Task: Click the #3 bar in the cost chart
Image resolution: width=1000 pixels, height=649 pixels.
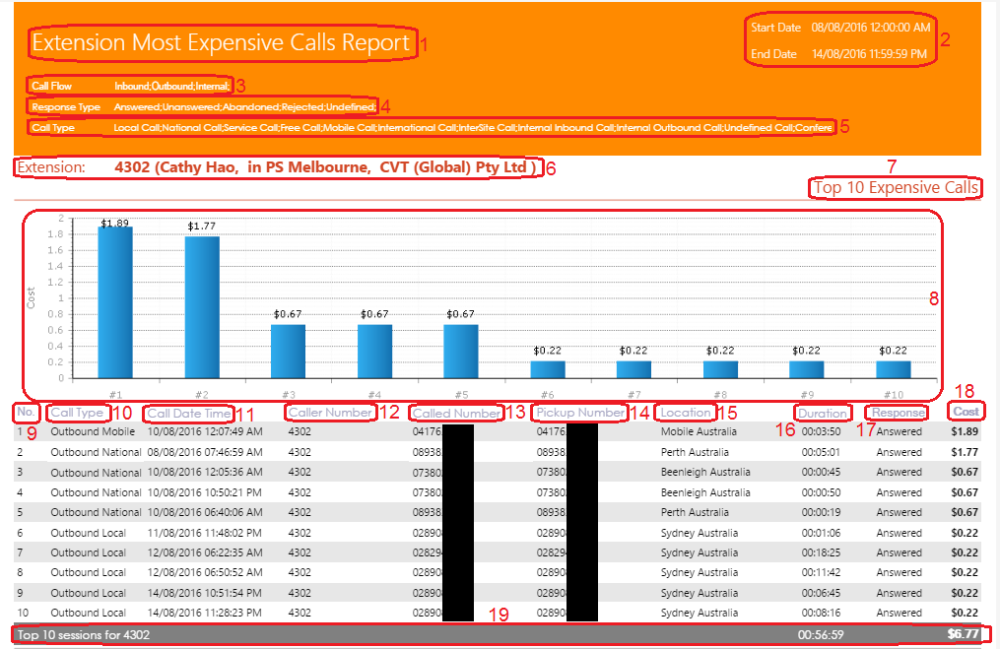Action: 288,351
